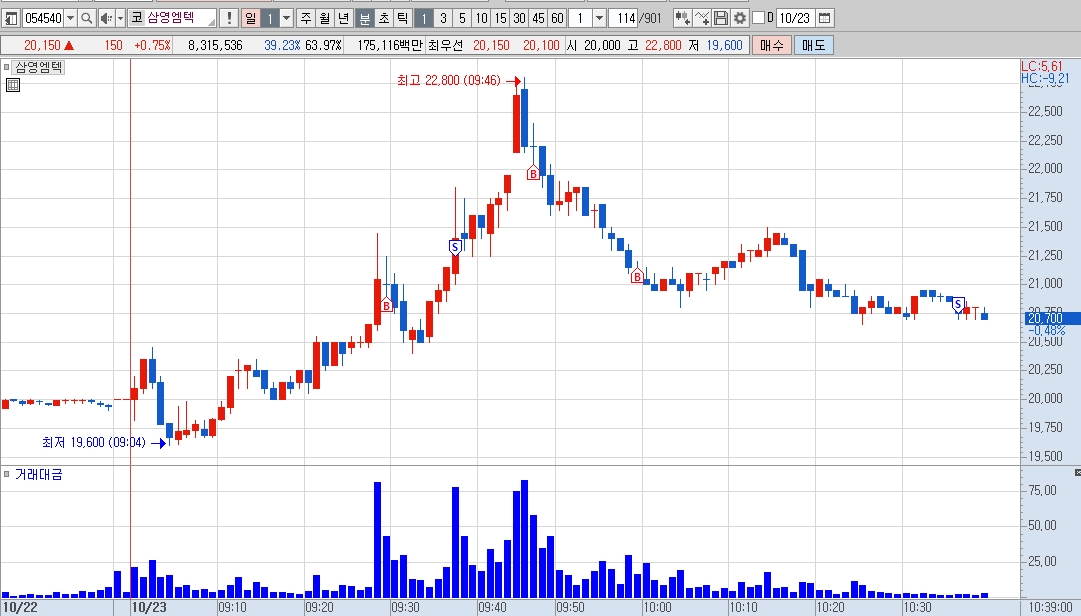
Task: Open the add candlestick chart icon
Action: pos(683,18)
